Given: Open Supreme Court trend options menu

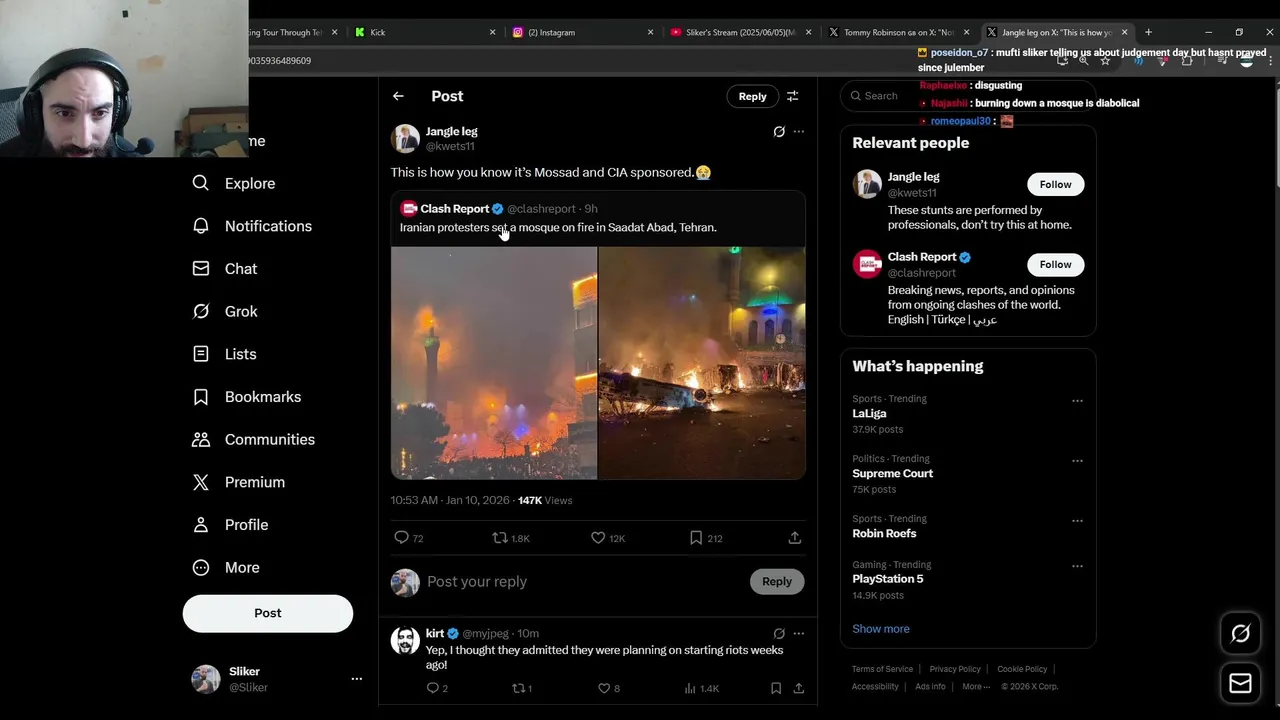Looking at the screenshot, I should (1077, 461).
